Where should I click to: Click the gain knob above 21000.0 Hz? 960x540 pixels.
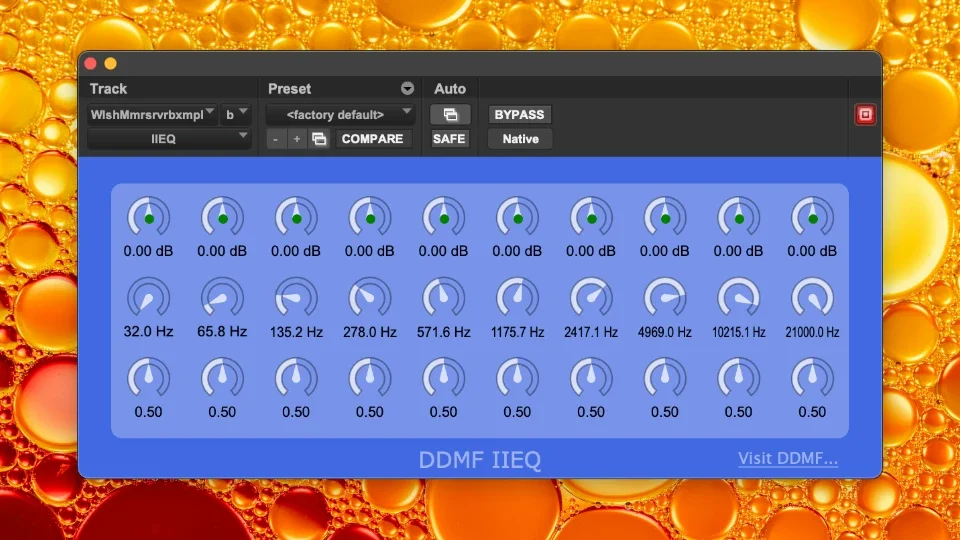tap(812, 217)
